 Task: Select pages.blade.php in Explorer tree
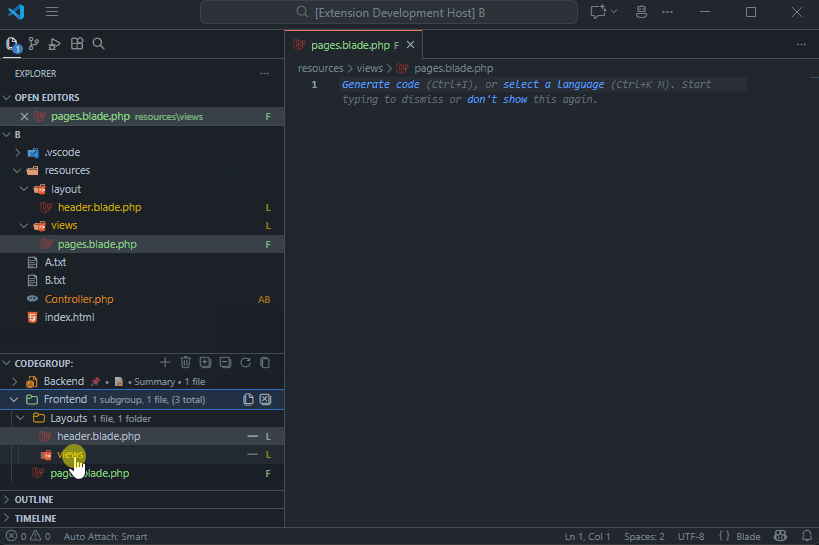click(x=97, y=244)
